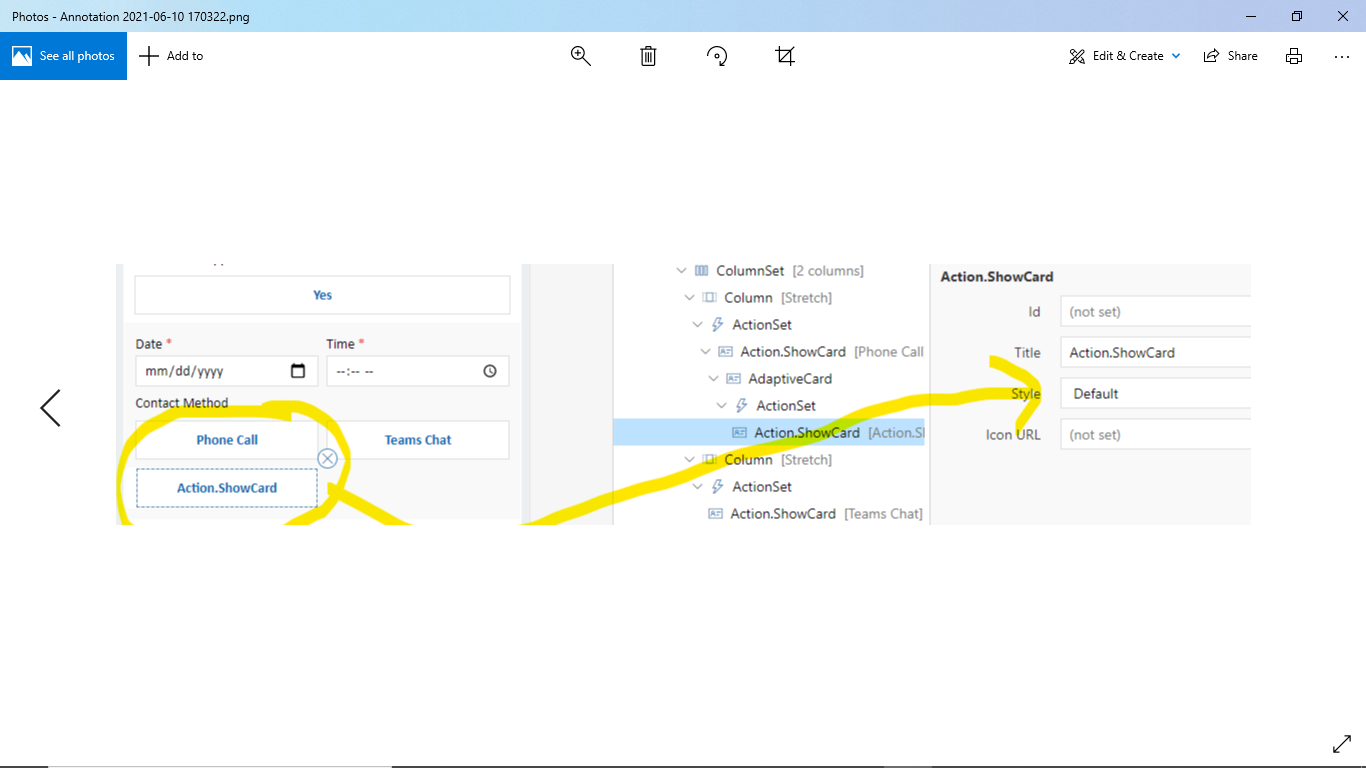
Task: Open the Style dropdown showing Default
Action: (x=1155, y=393)
